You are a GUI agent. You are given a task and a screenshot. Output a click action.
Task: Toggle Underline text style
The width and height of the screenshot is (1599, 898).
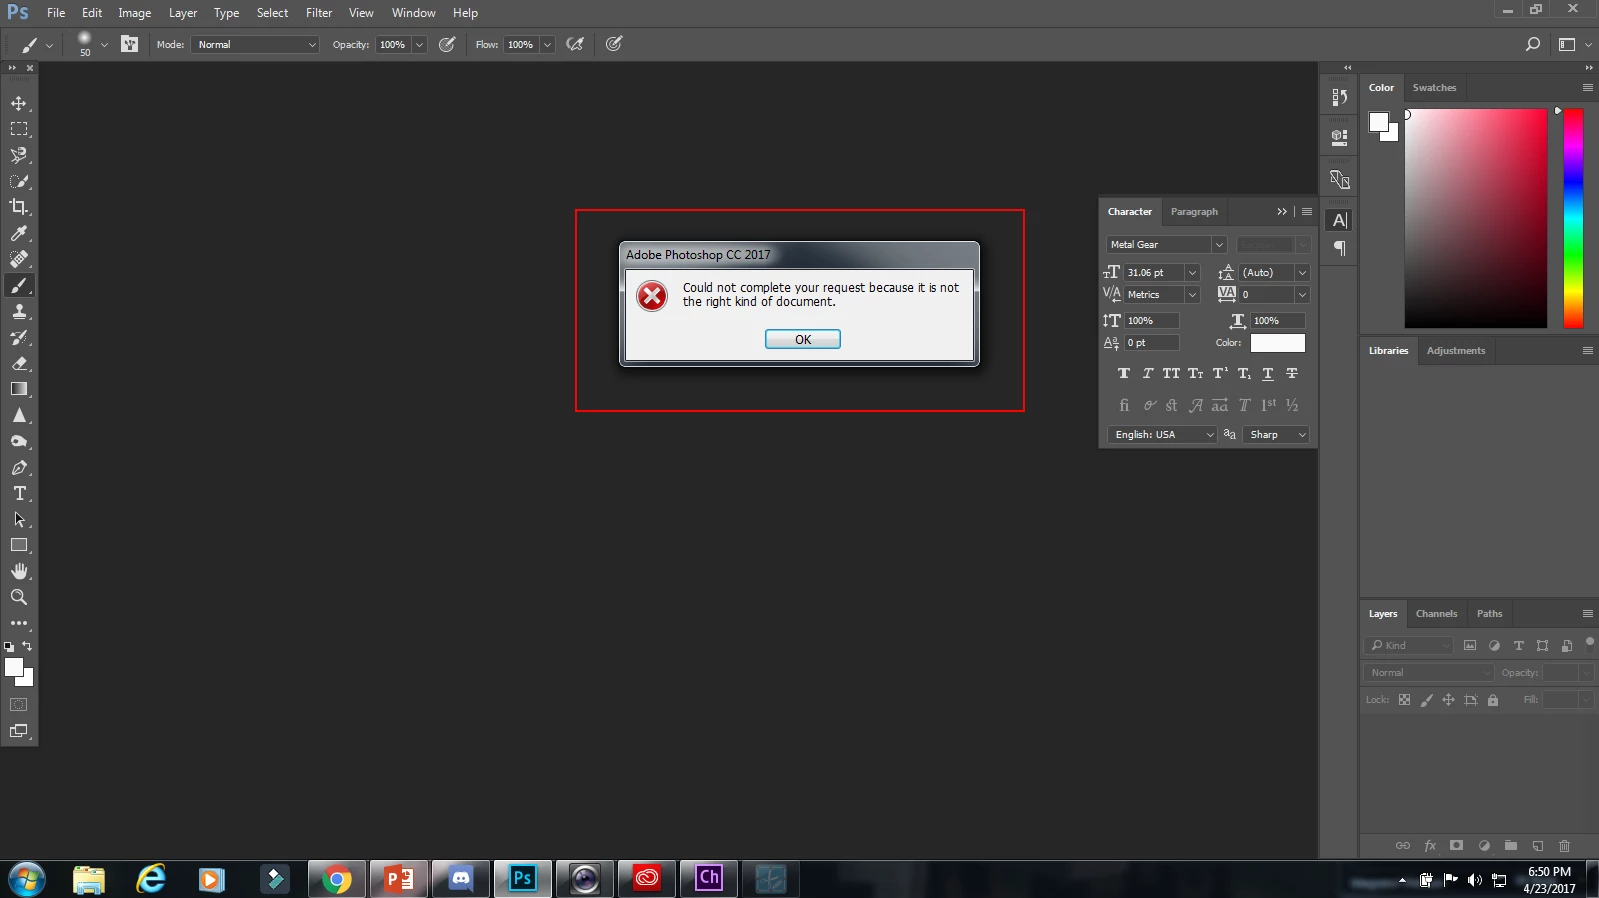pyautogui.click(x=1268, y=373)
